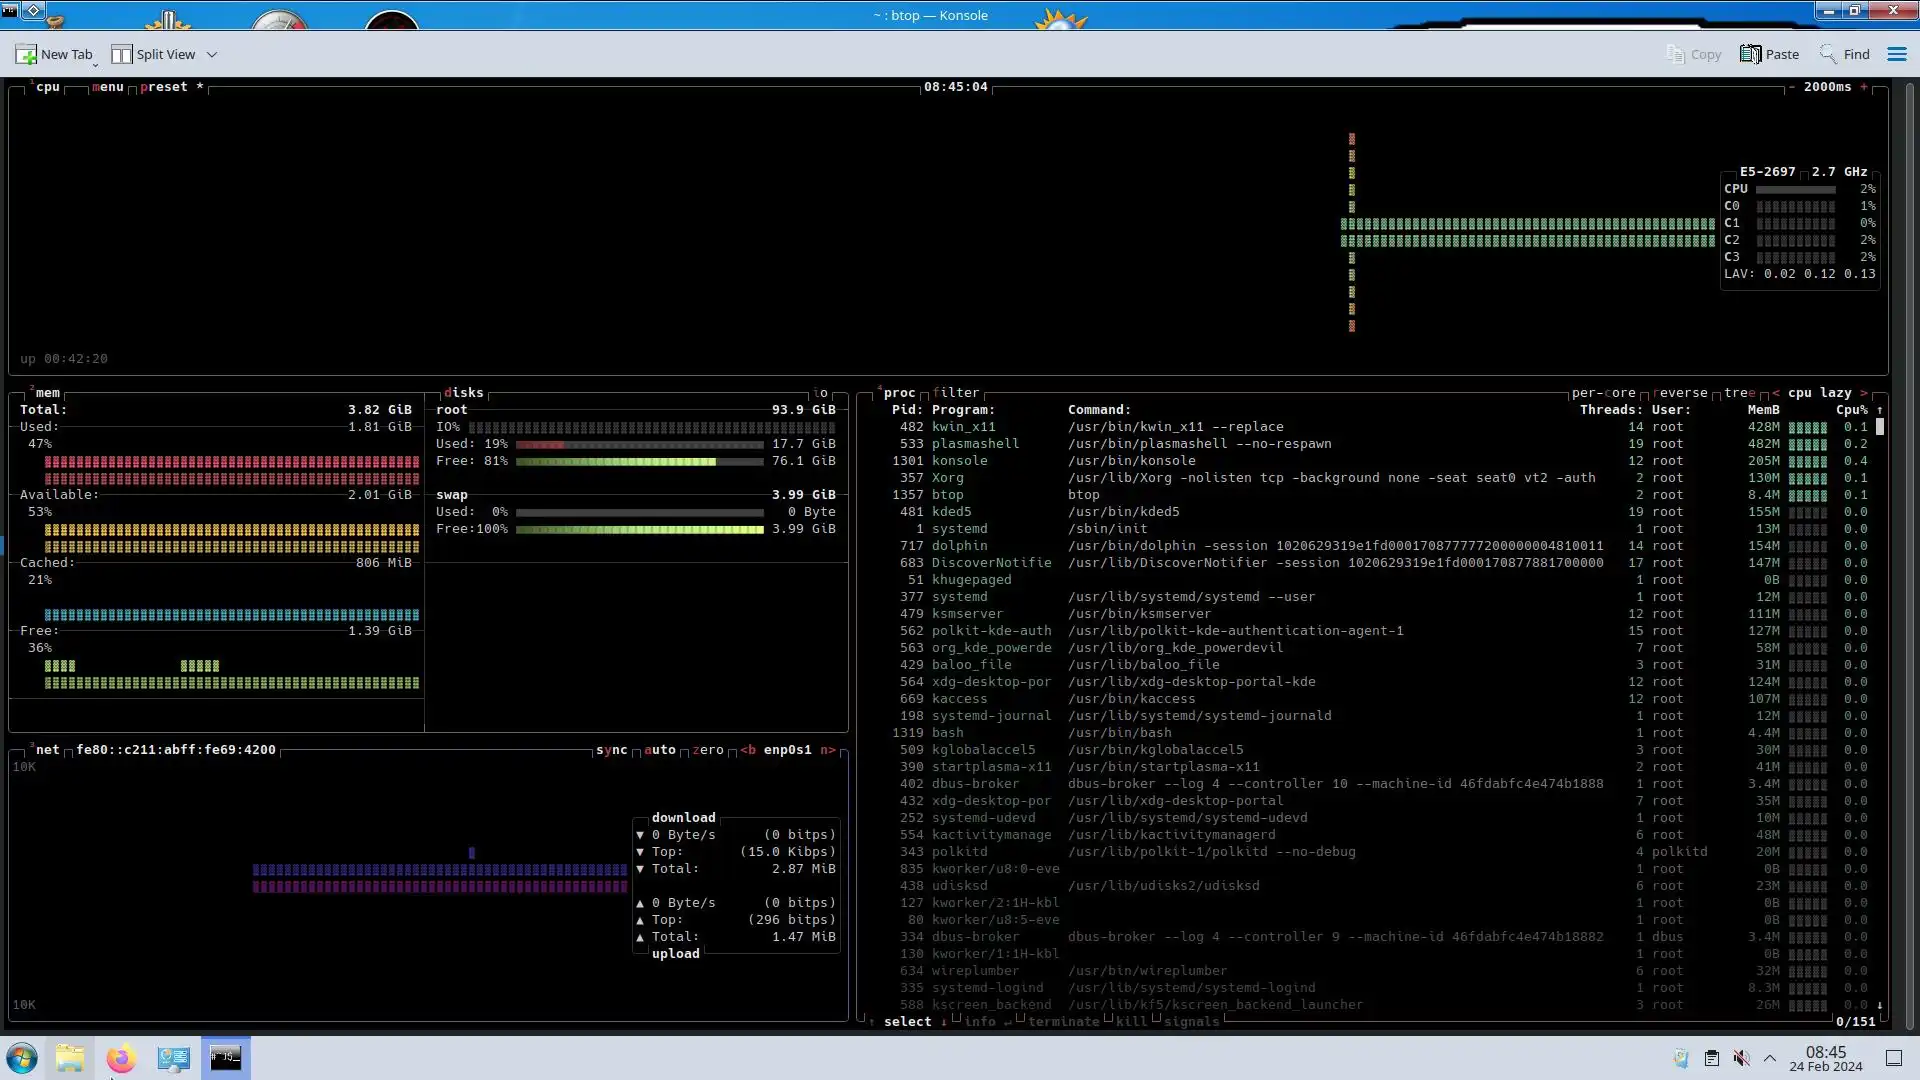Click the muted volume tray icon
Image resolution: width=1920 pixels, height=1080 pixels.
pyautogui.click(x=1741, y=1058)
